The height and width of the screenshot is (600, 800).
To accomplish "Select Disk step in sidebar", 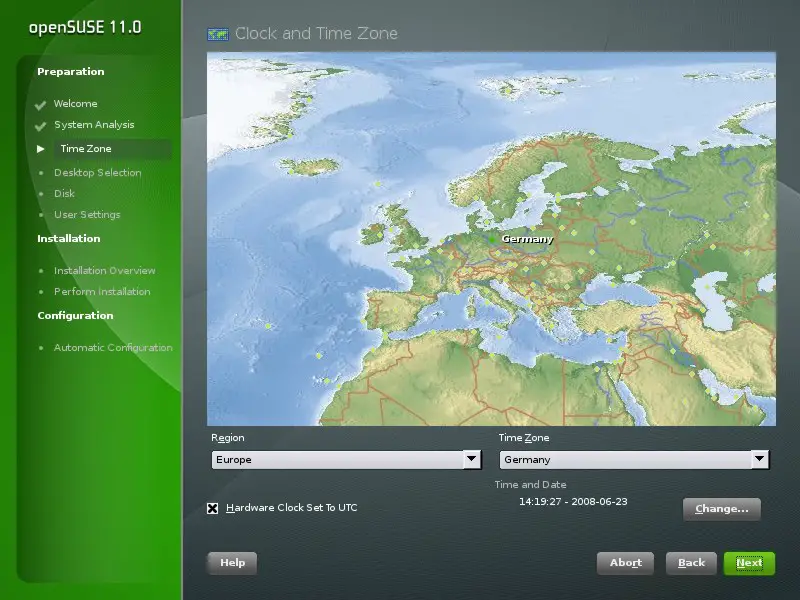I will click(64, 193).
